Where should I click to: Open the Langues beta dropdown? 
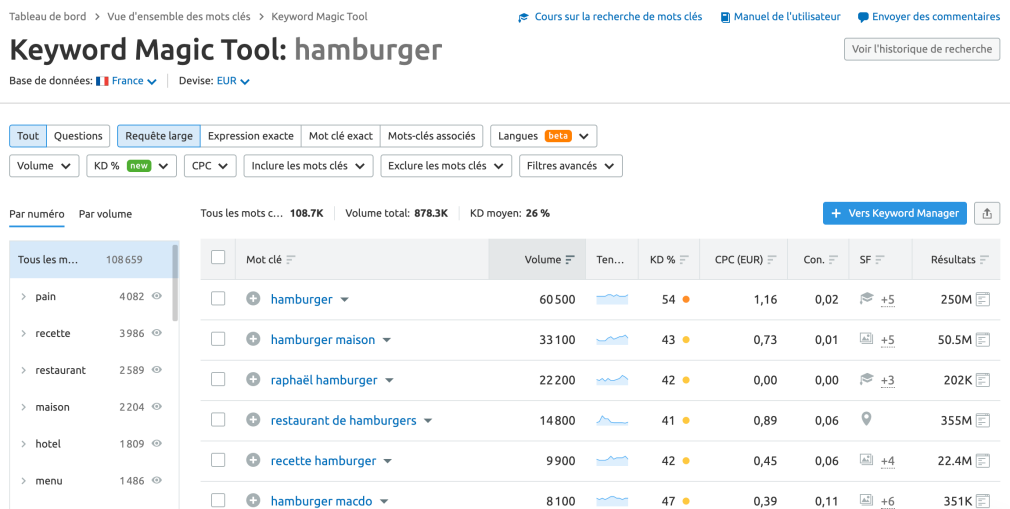tap(544, 136)
